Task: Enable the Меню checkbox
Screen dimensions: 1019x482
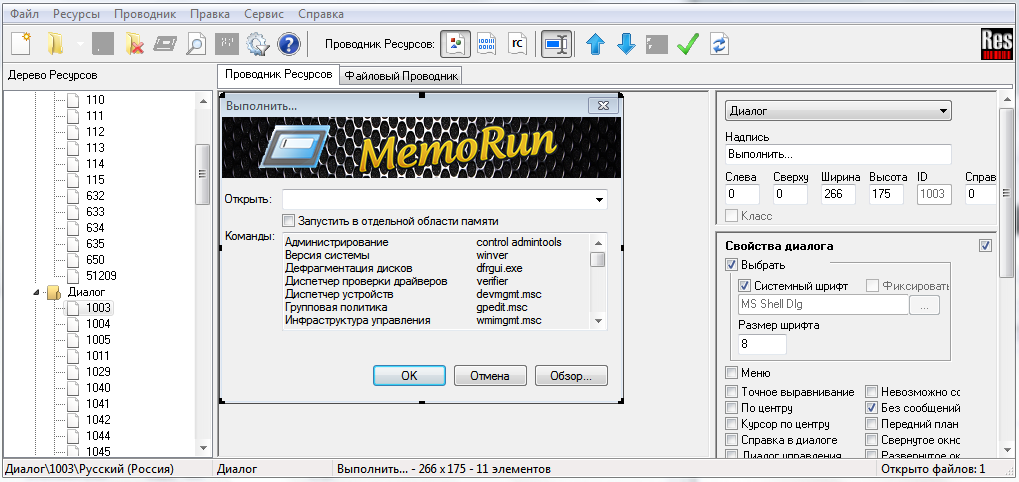Action: click(x=731, y=373)
